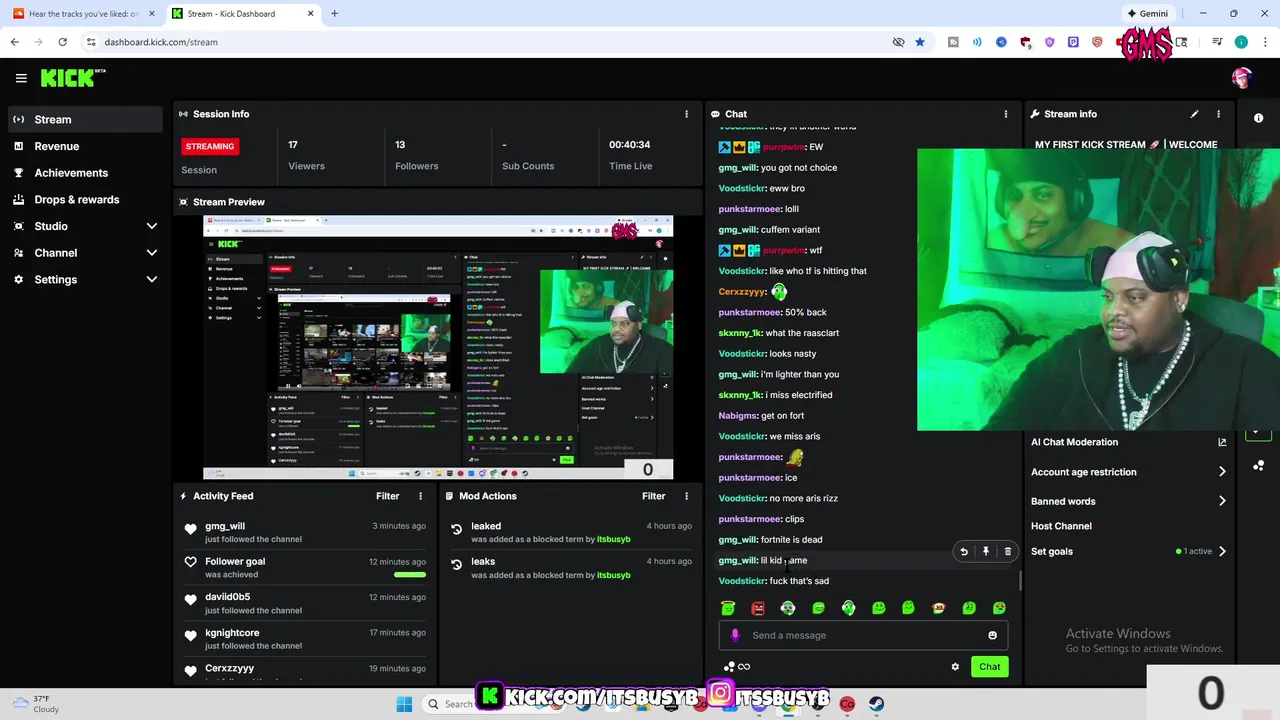The width and height of the screenshot is (1280, 720).
Task: Open AI Chat Moderation setting
Action: tap(1074, 442)
